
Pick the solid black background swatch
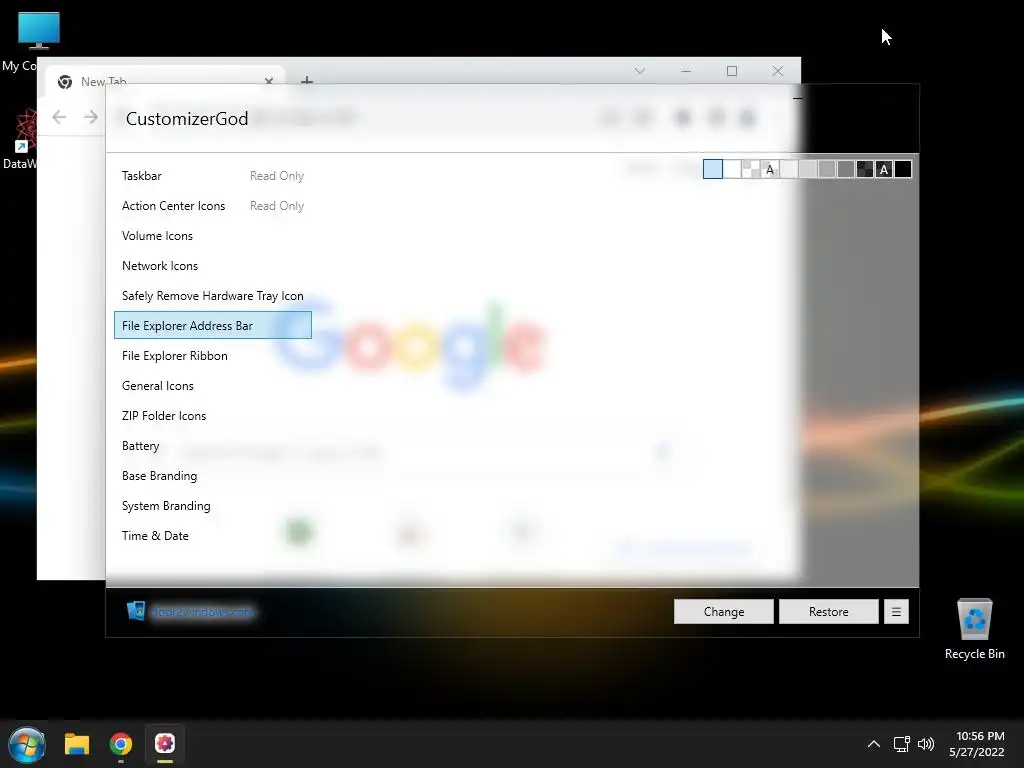pos(903,169)
